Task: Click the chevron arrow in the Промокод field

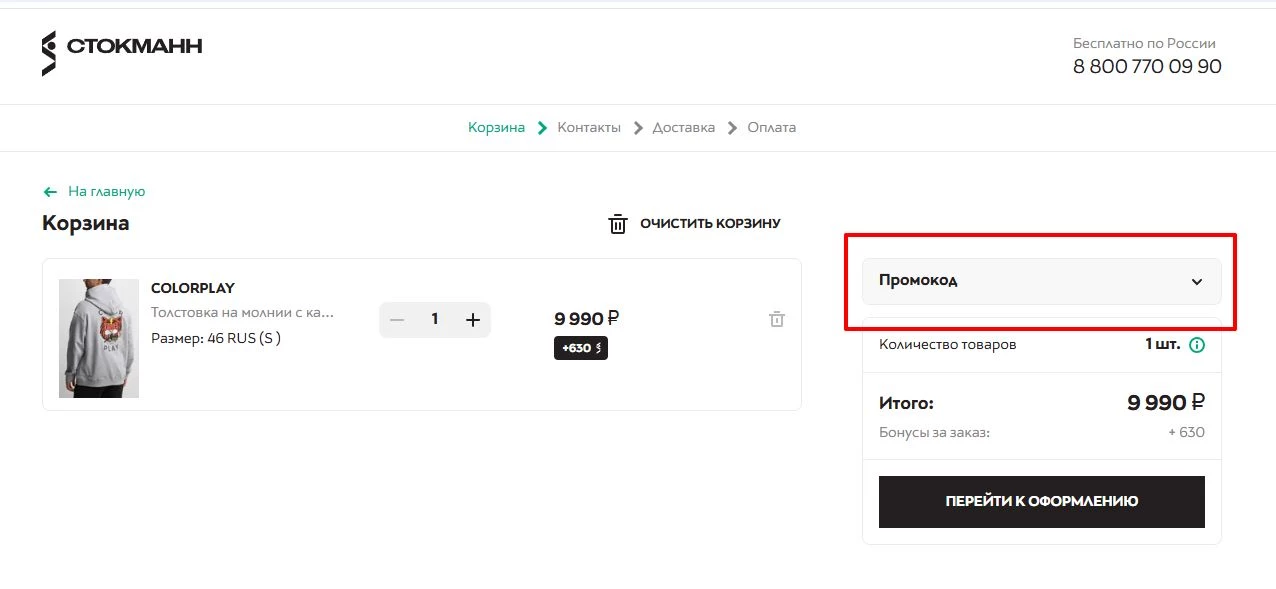Action: tap(1197, 282)
